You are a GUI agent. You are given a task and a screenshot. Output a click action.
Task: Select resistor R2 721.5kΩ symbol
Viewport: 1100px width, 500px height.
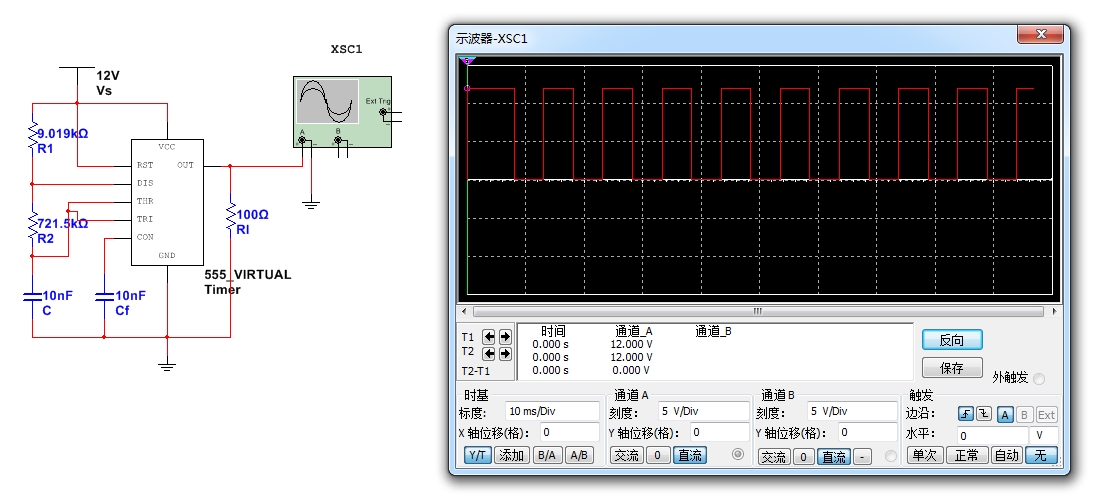(x=32, y=225)
